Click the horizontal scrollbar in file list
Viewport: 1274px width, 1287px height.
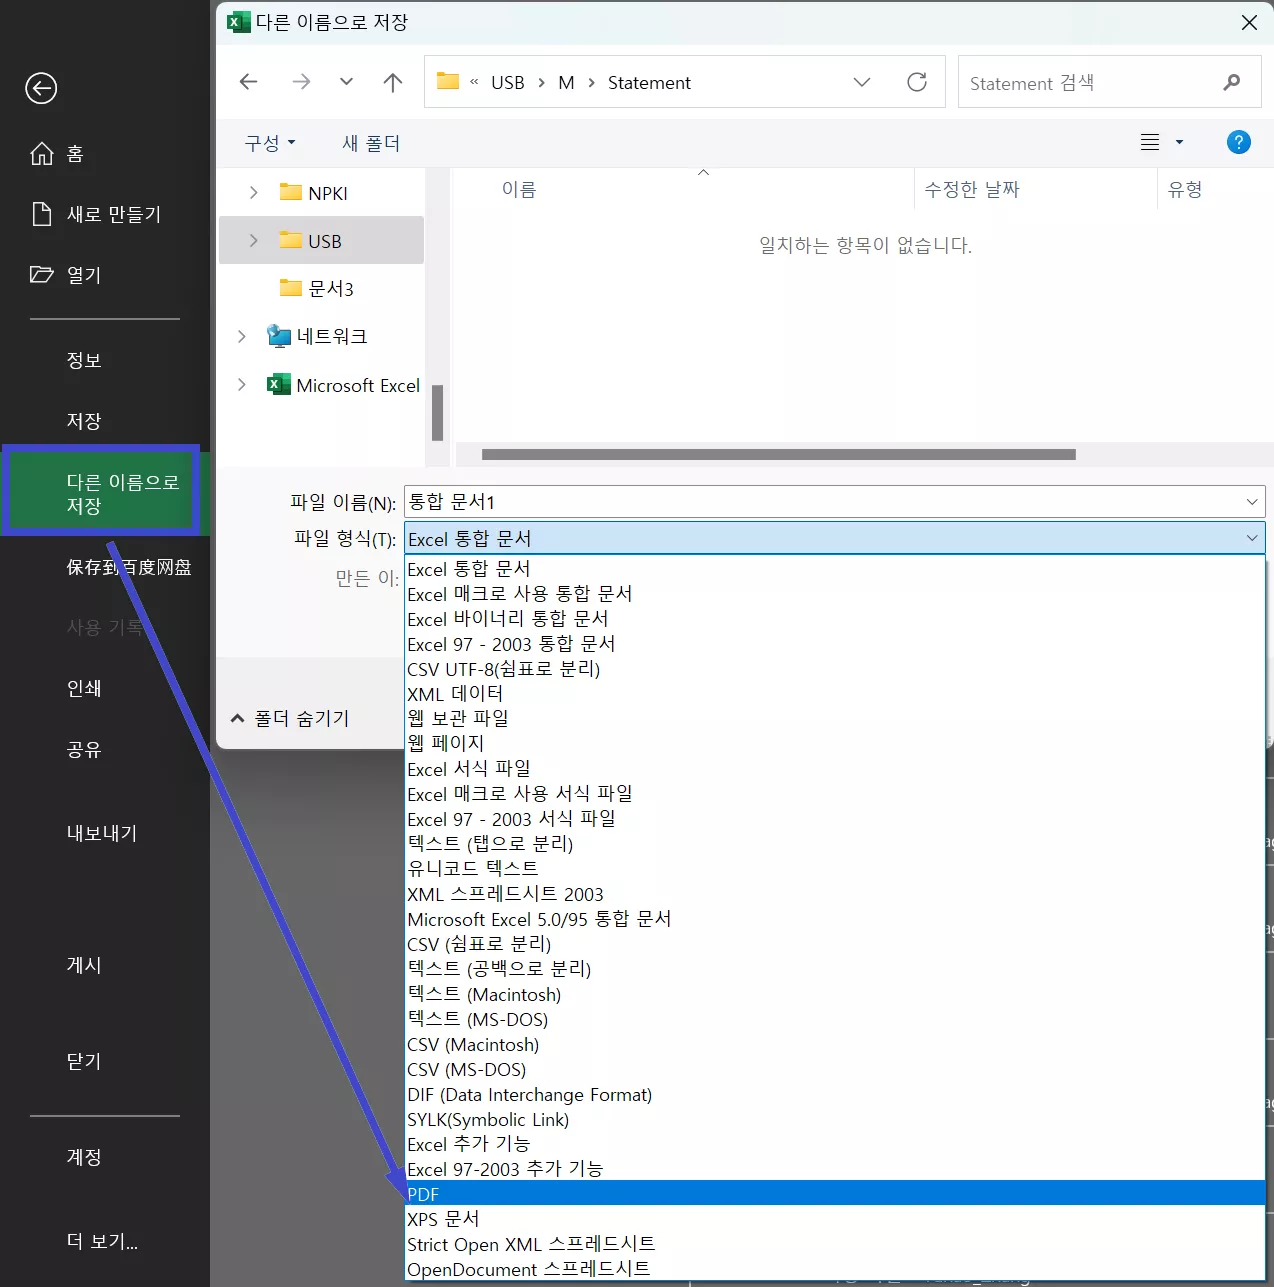point(778,454)
